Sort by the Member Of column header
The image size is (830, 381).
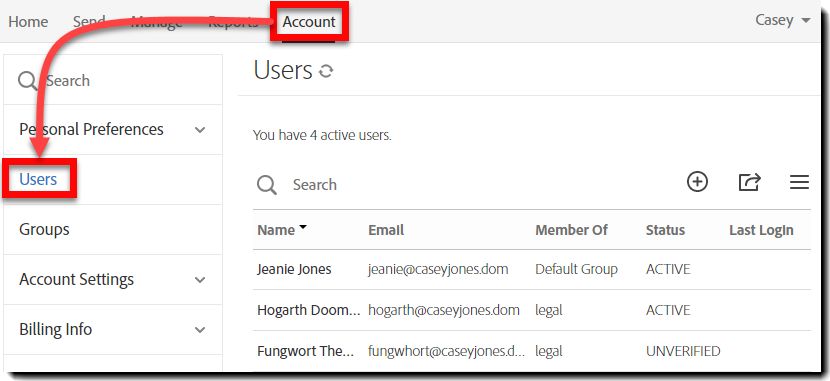click(x=571, y=230)
